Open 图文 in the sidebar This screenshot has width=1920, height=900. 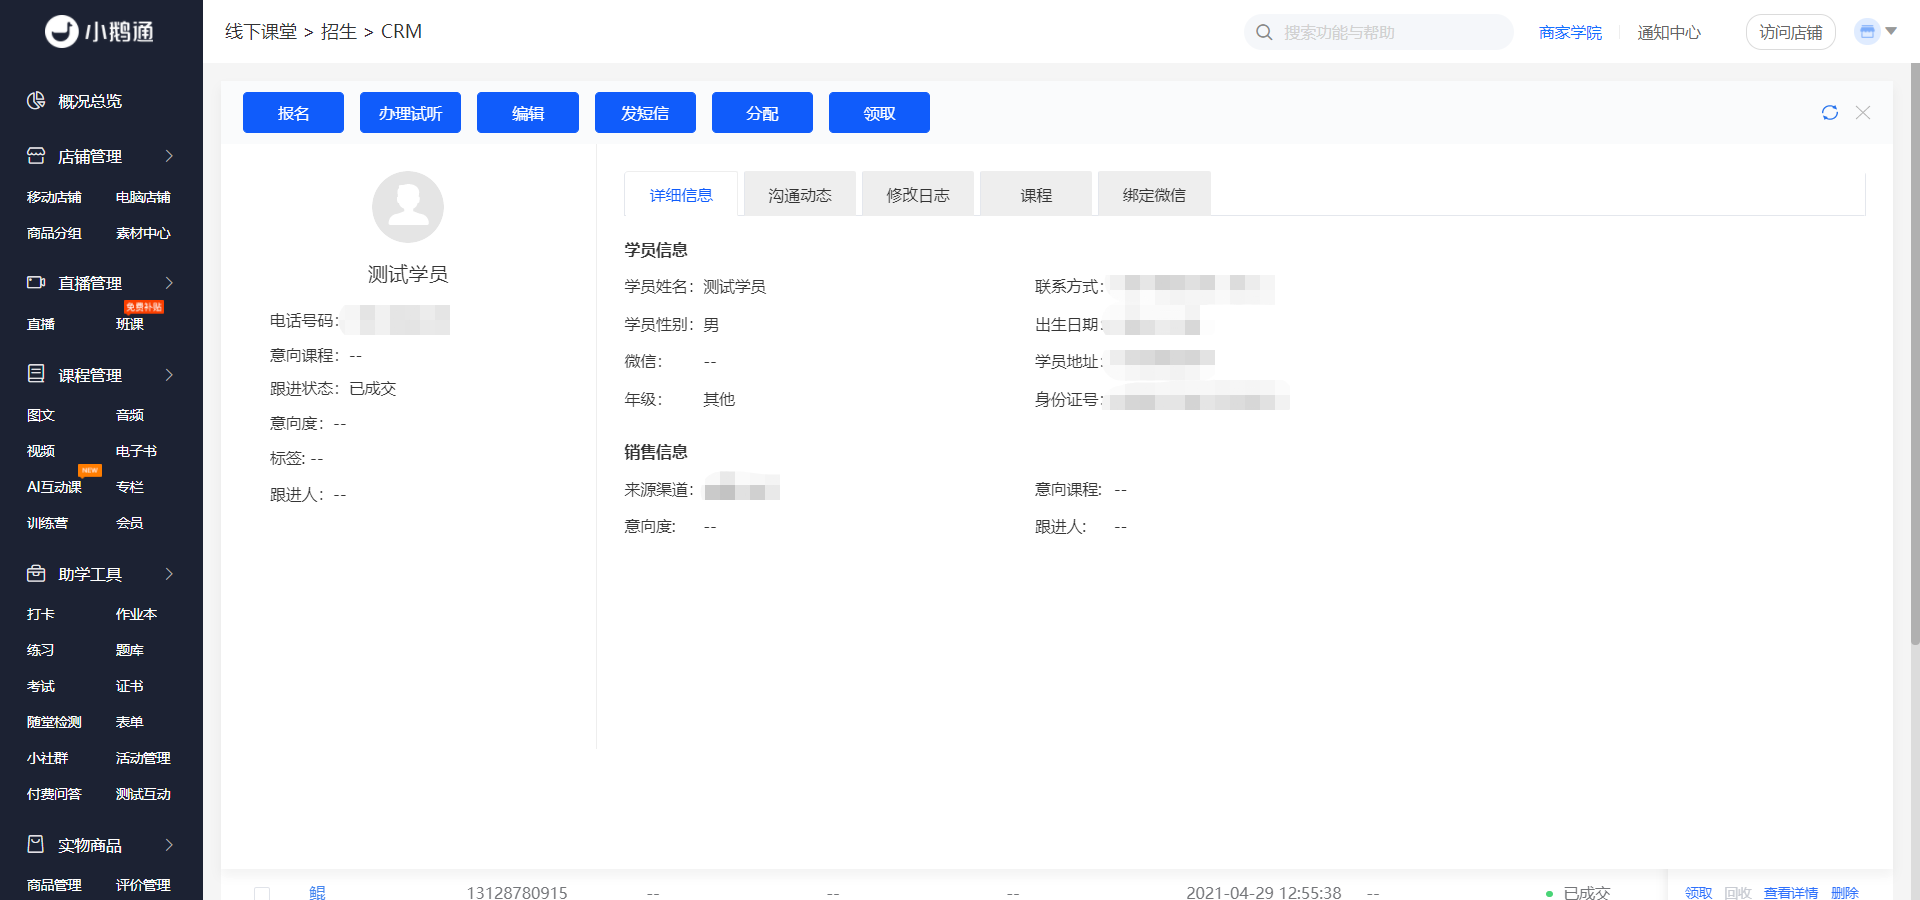(40, 415)
